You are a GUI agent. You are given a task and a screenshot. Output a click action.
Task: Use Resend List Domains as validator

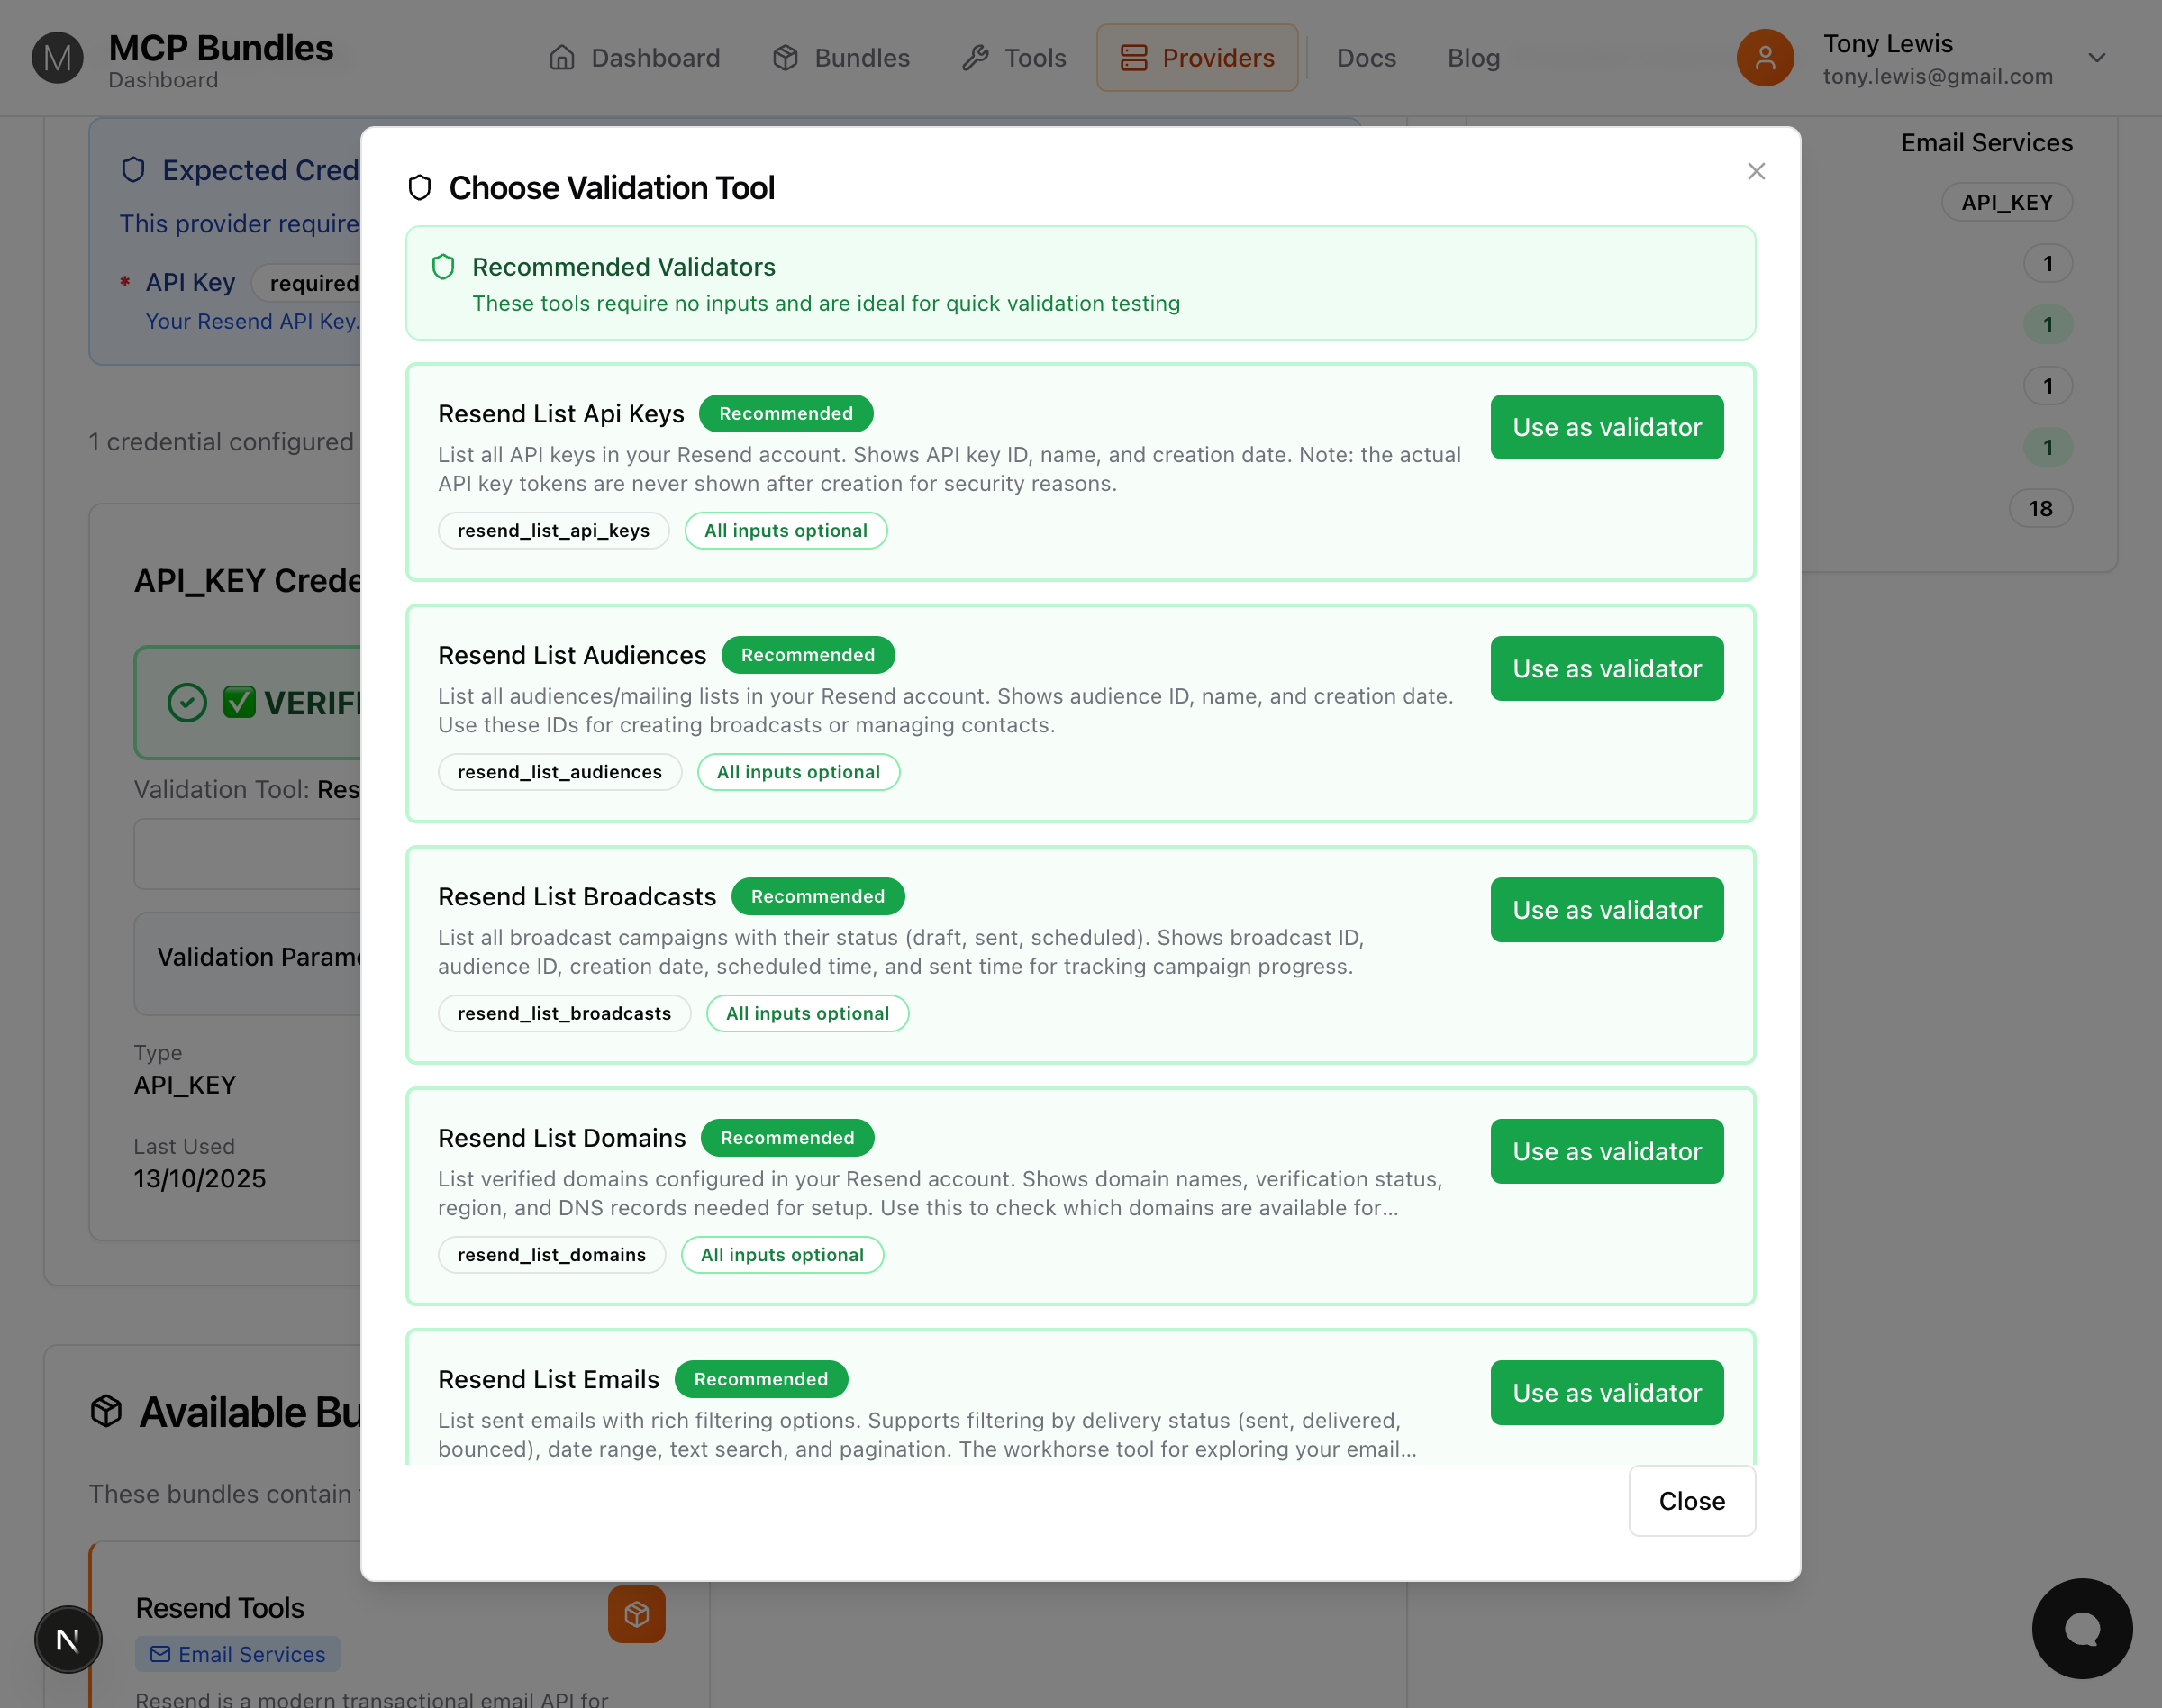[x=1605, y=1151]
